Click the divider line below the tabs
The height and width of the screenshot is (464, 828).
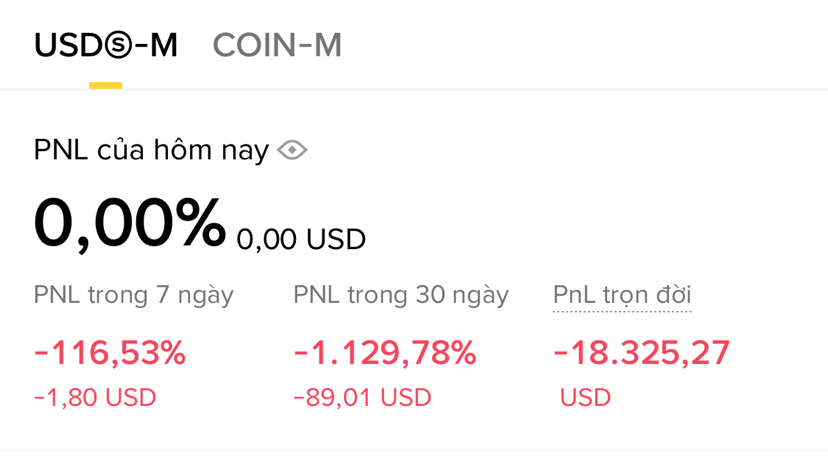[x=414, y=90]
